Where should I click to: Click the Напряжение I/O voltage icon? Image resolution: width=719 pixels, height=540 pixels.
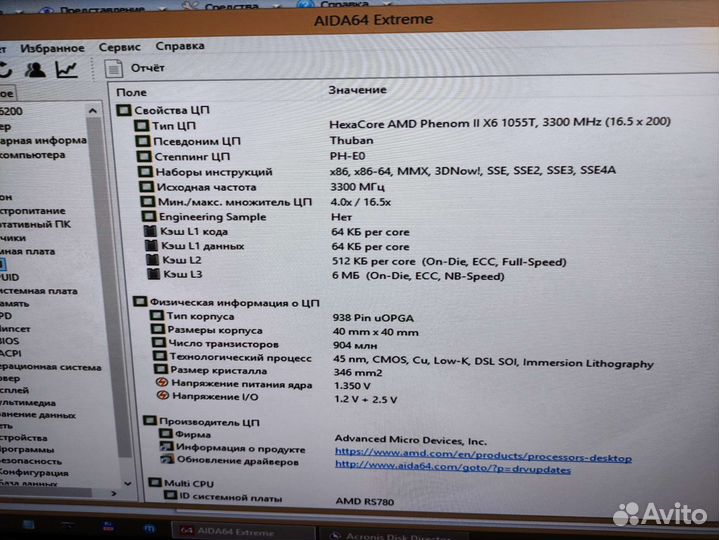coord(163,395)
